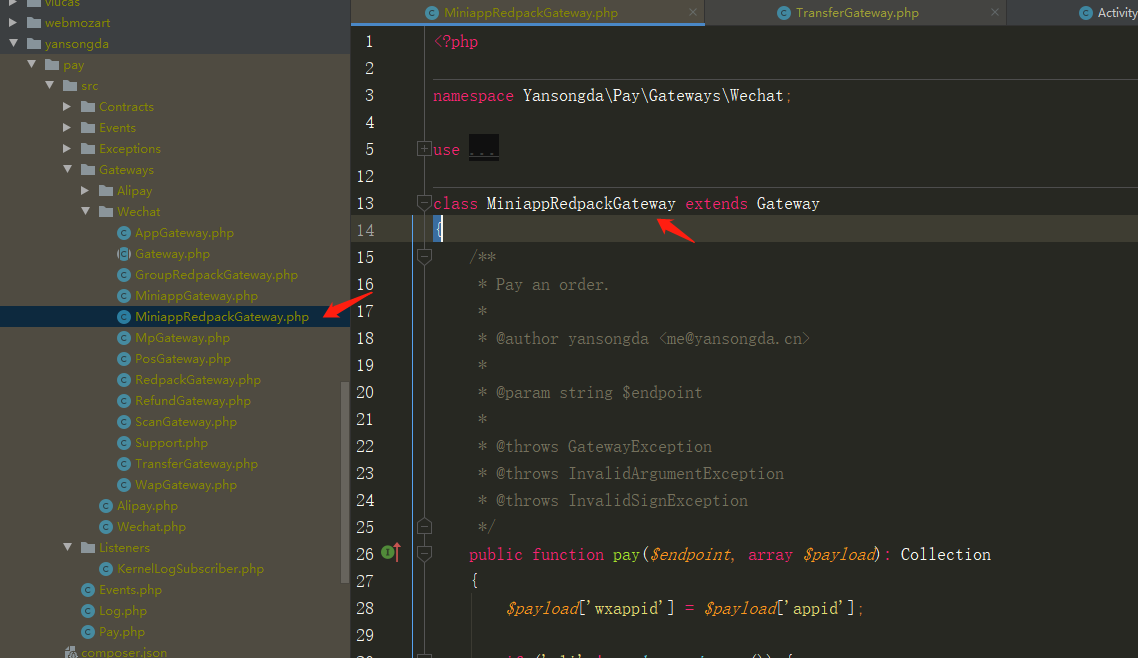The height and width of the screenshot is (658, 1138).
Task: Expand the Alipay folder arrow
Action: tap(85, 191)
